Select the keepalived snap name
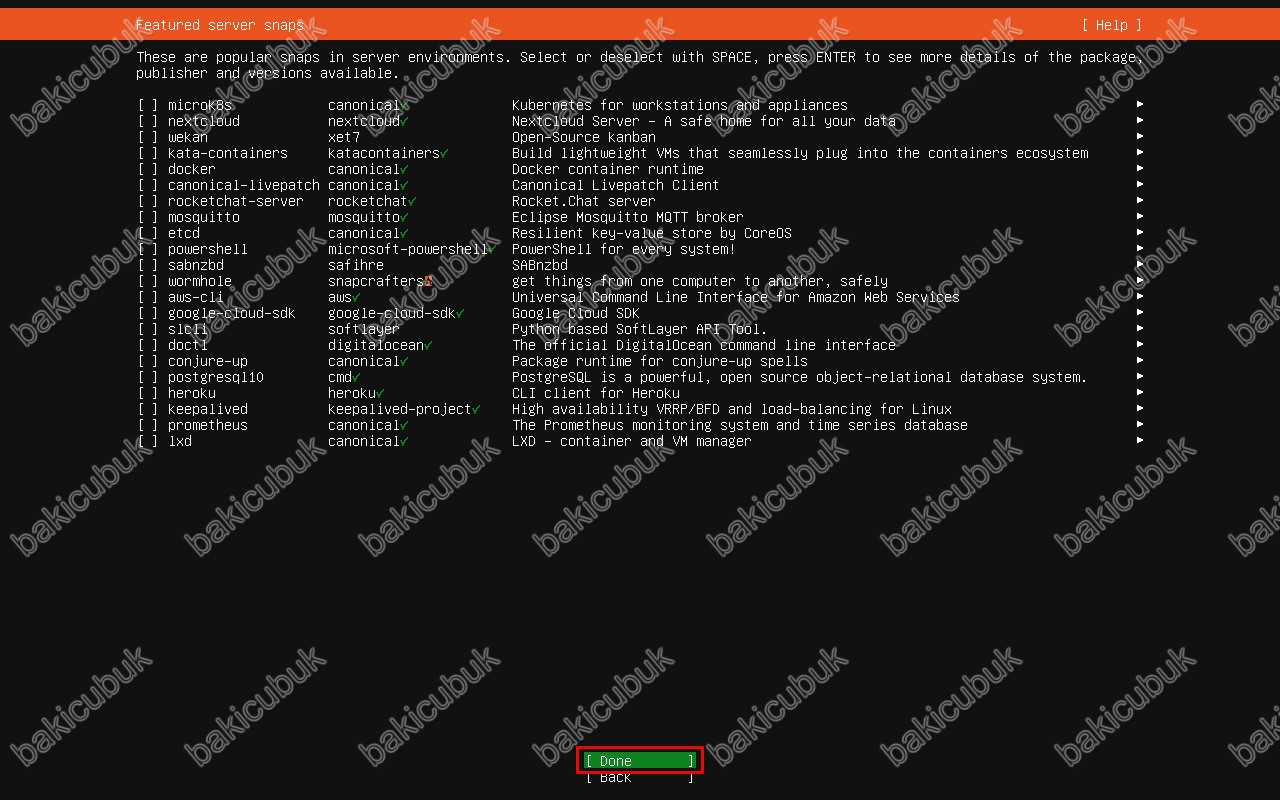This screenshot has height=800, width=1280. tap(208, 409)
